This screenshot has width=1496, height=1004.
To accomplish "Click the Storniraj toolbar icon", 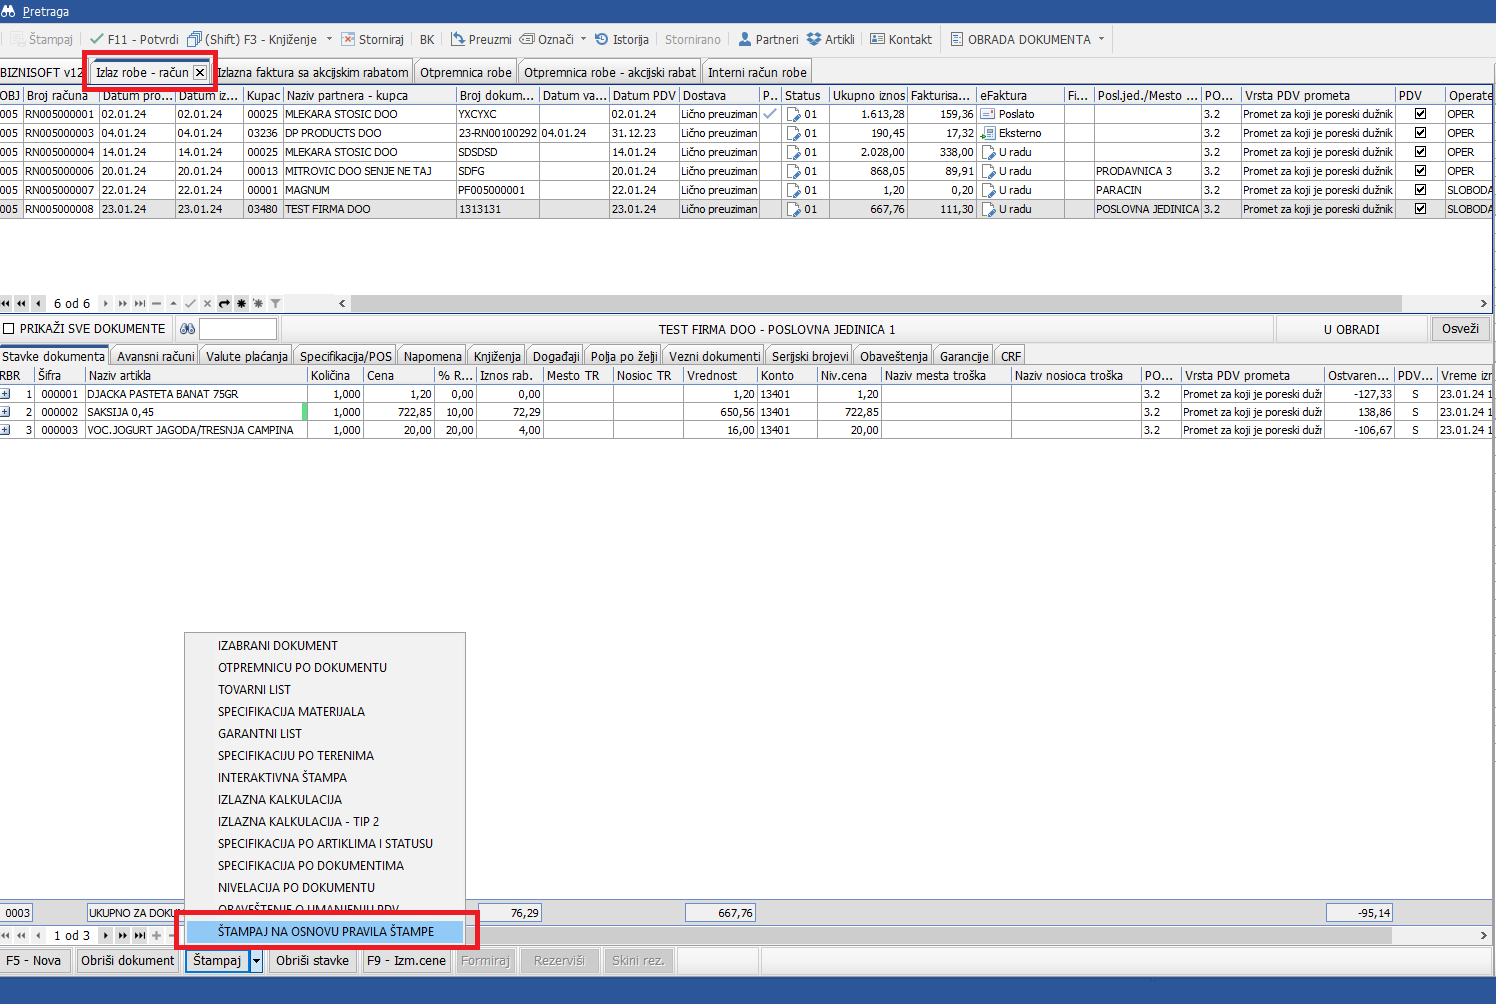I will click(x=348, y=40).
